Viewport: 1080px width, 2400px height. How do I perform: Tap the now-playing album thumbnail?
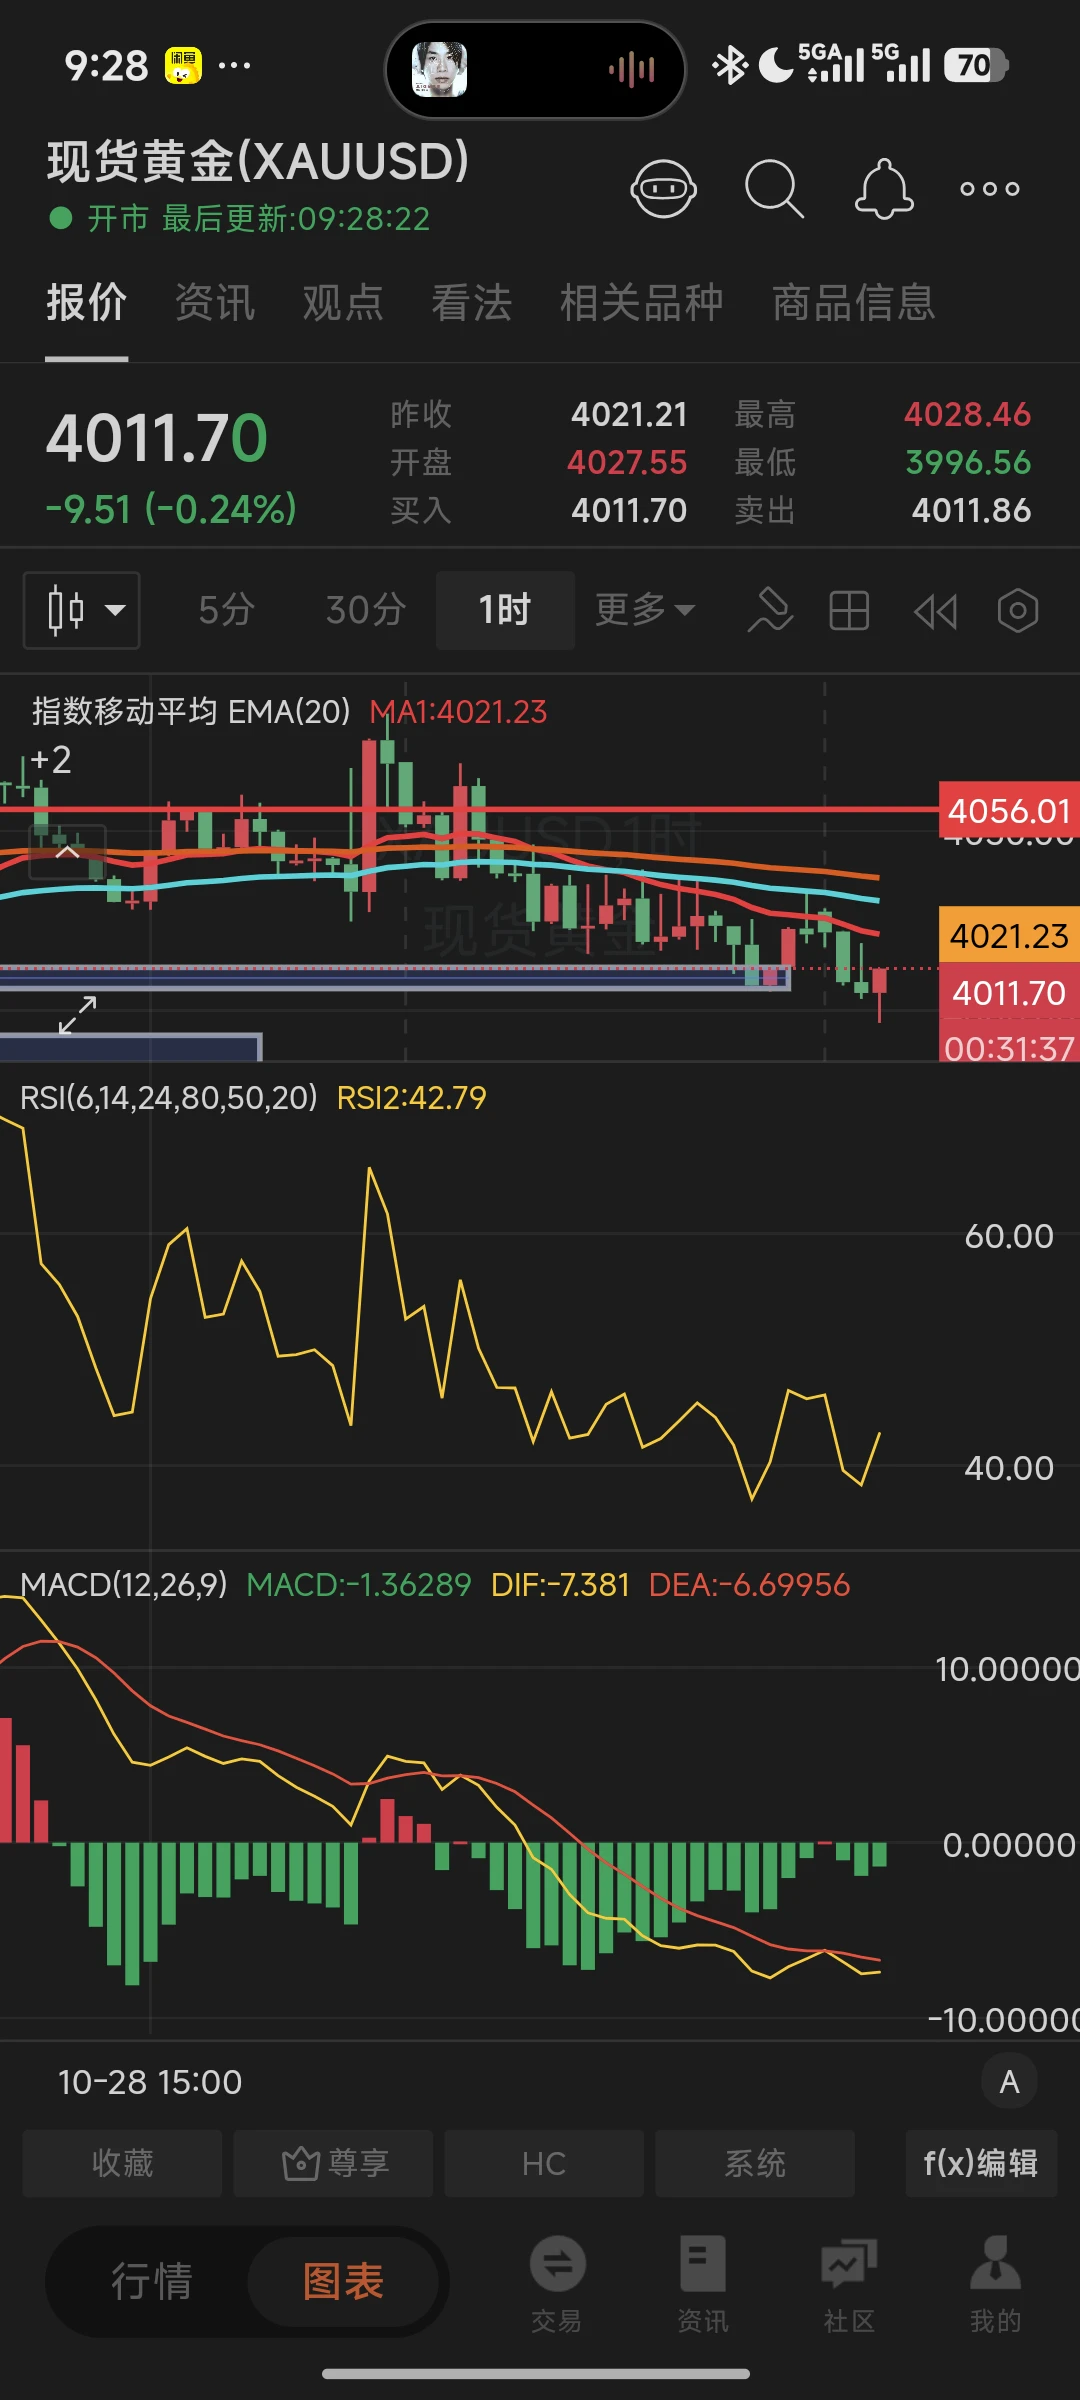click(440, 69)
